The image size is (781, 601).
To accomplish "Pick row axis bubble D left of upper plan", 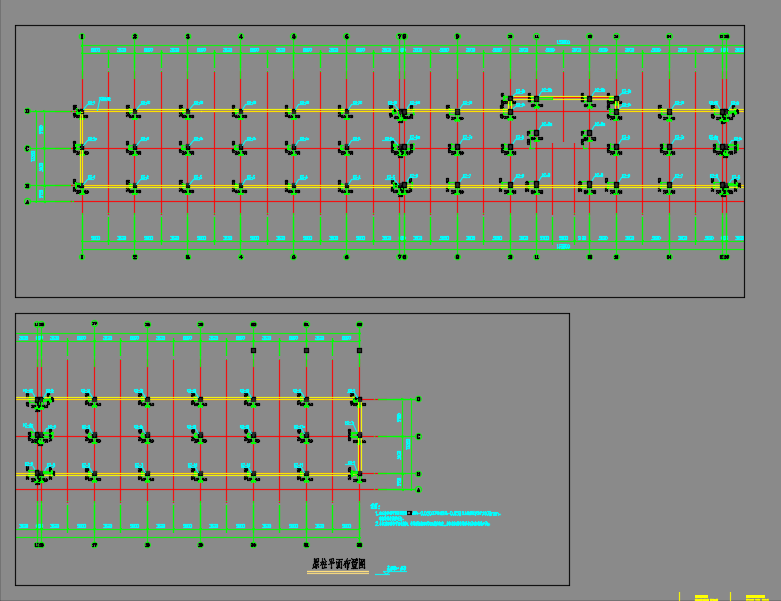I will click(x=27, y=111).
